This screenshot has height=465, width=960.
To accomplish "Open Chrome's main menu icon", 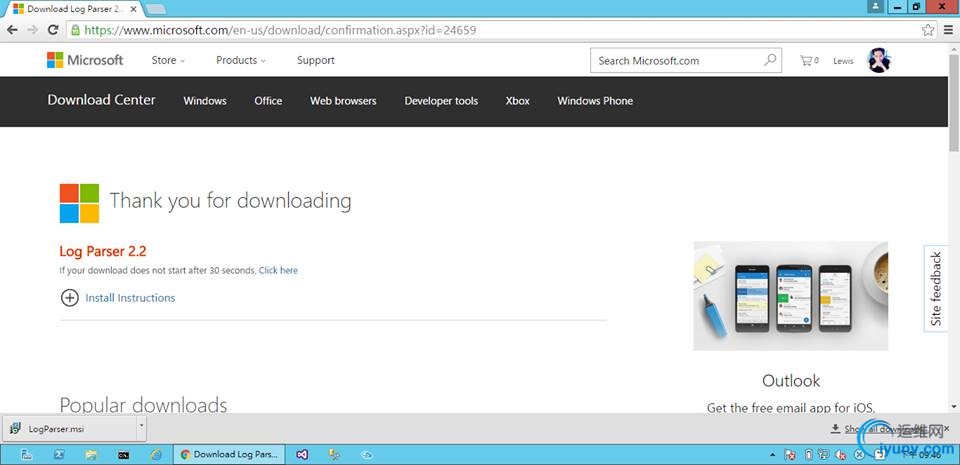I will point(948,29).
